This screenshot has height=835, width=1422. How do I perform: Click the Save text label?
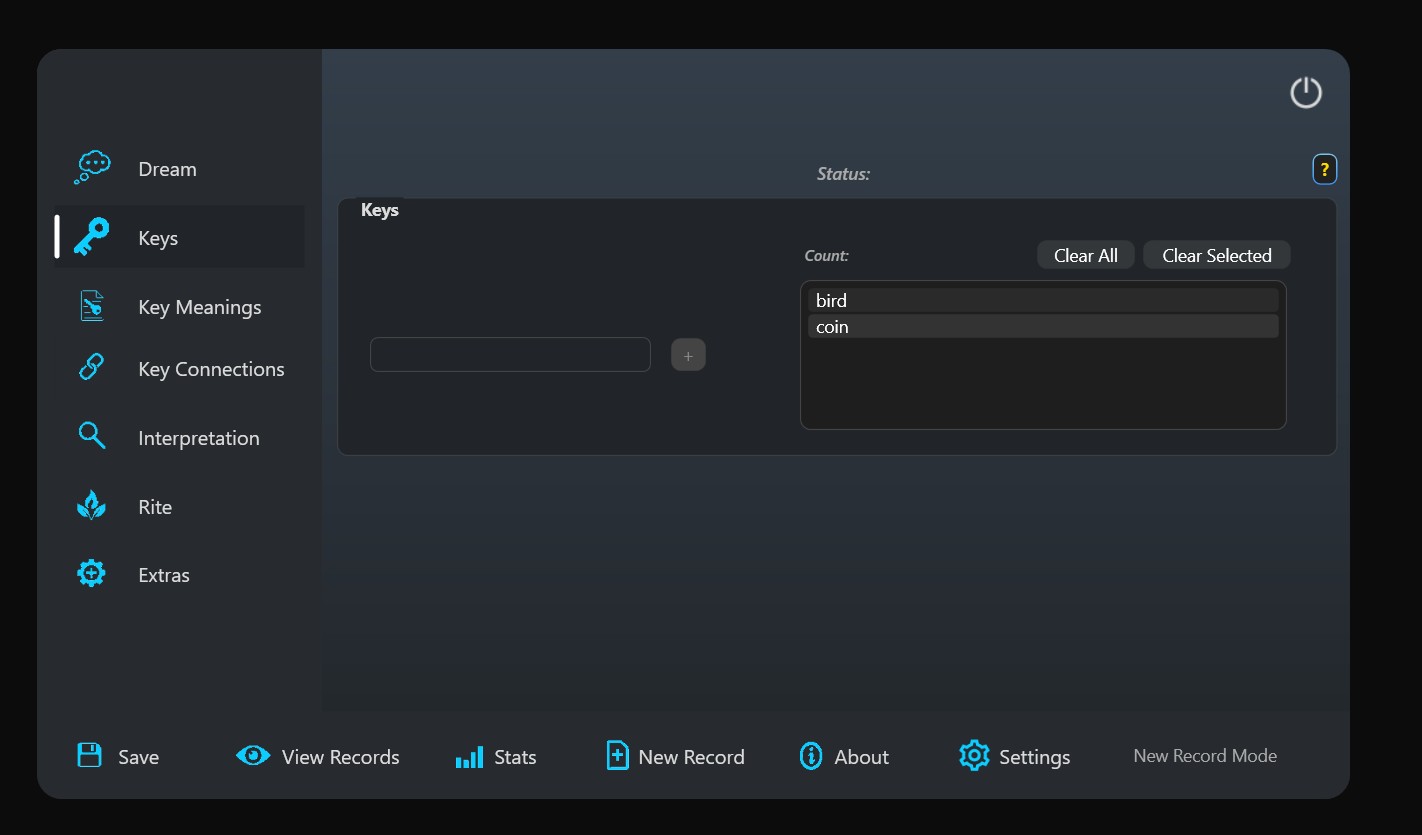138,757
